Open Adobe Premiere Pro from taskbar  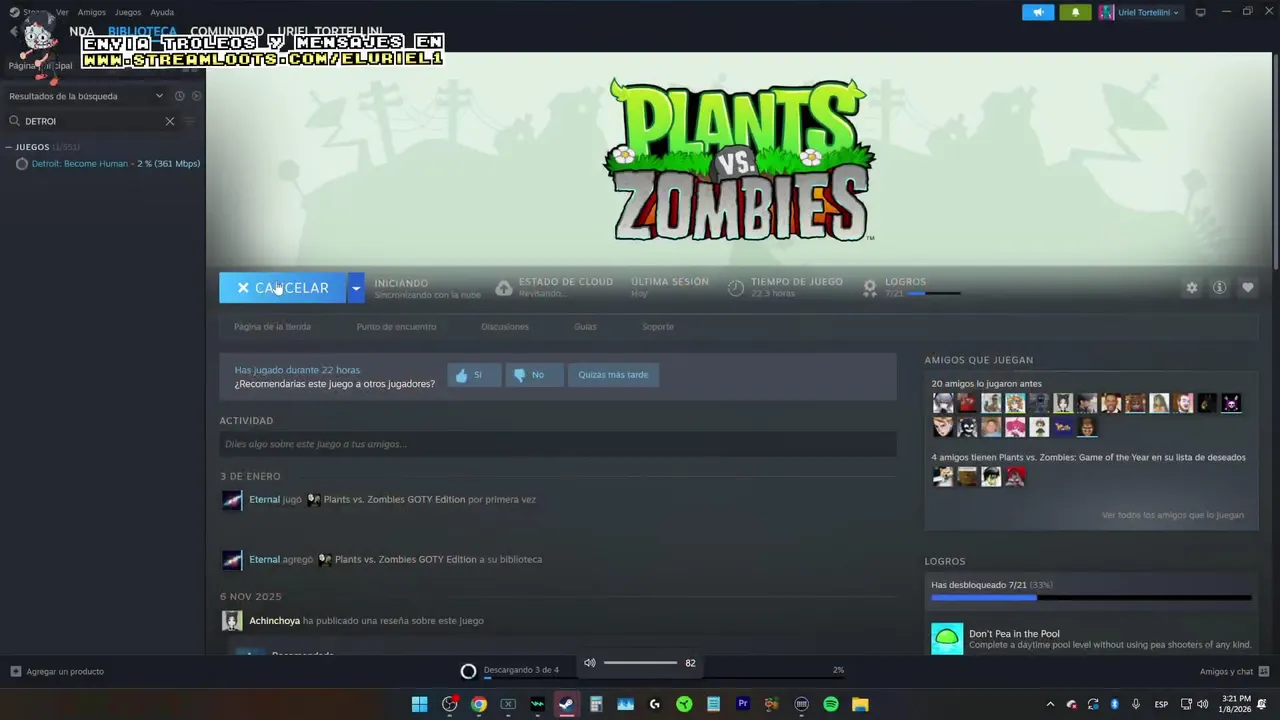(742, 705)
